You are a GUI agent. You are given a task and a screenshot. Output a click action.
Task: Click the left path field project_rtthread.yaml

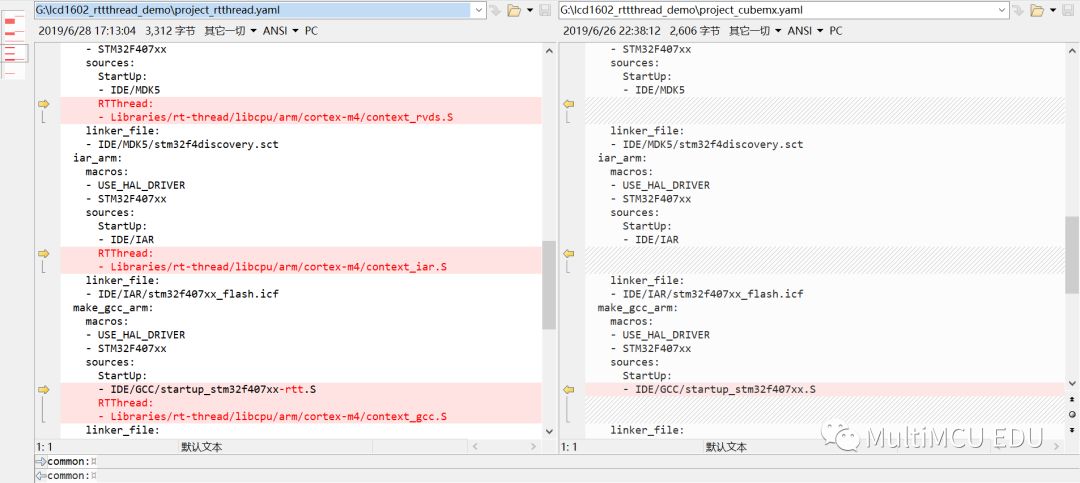tap(253, 10)
